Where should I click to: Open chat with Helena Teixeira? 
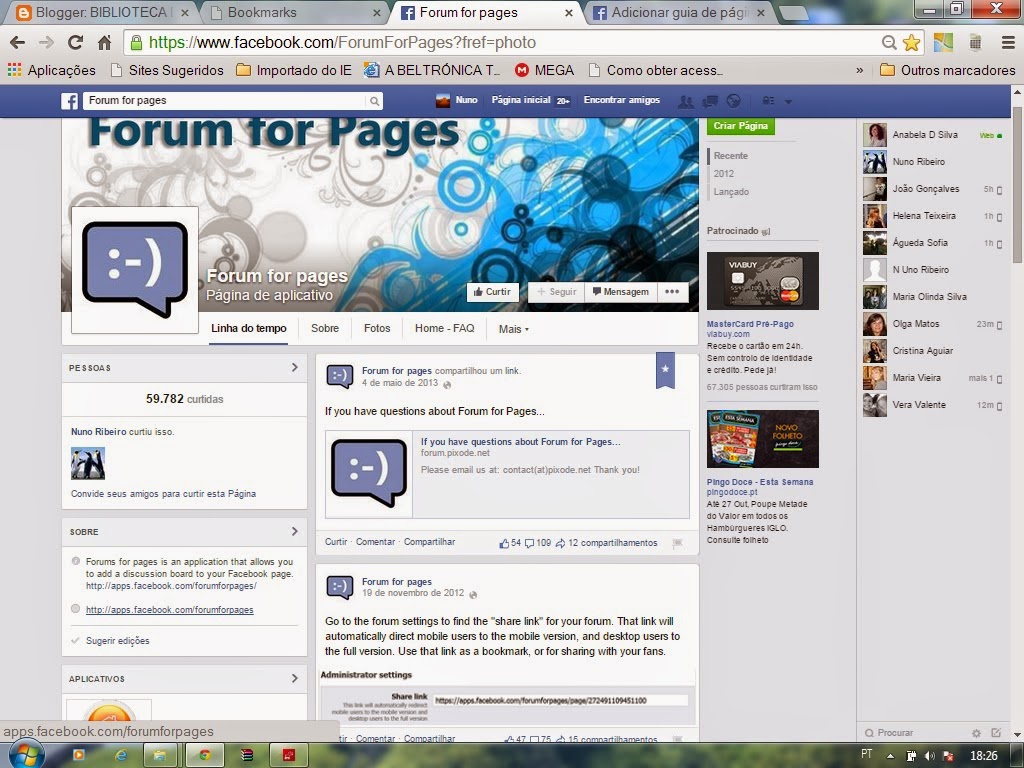coord(933,216)
